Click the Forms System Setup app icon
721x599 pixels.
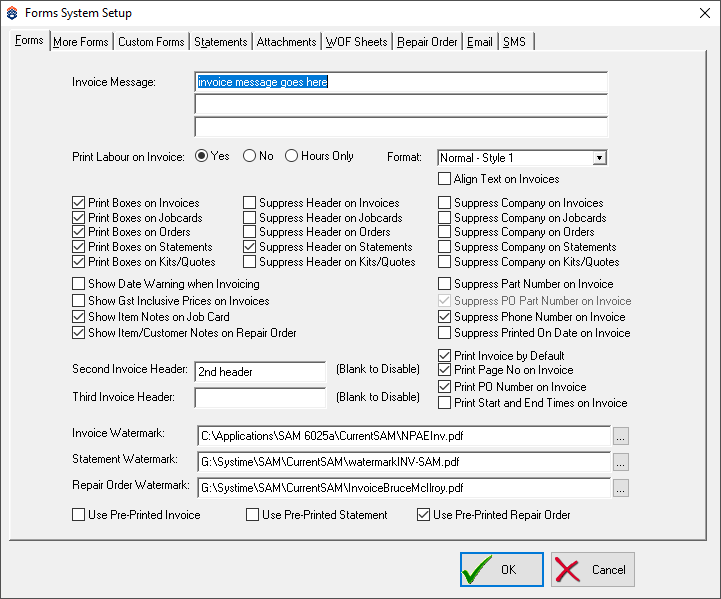click(12, 13)
